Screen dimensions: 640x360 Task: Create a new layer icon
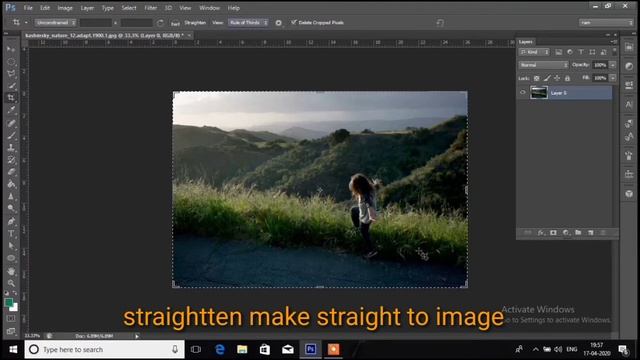pos(590,233)
